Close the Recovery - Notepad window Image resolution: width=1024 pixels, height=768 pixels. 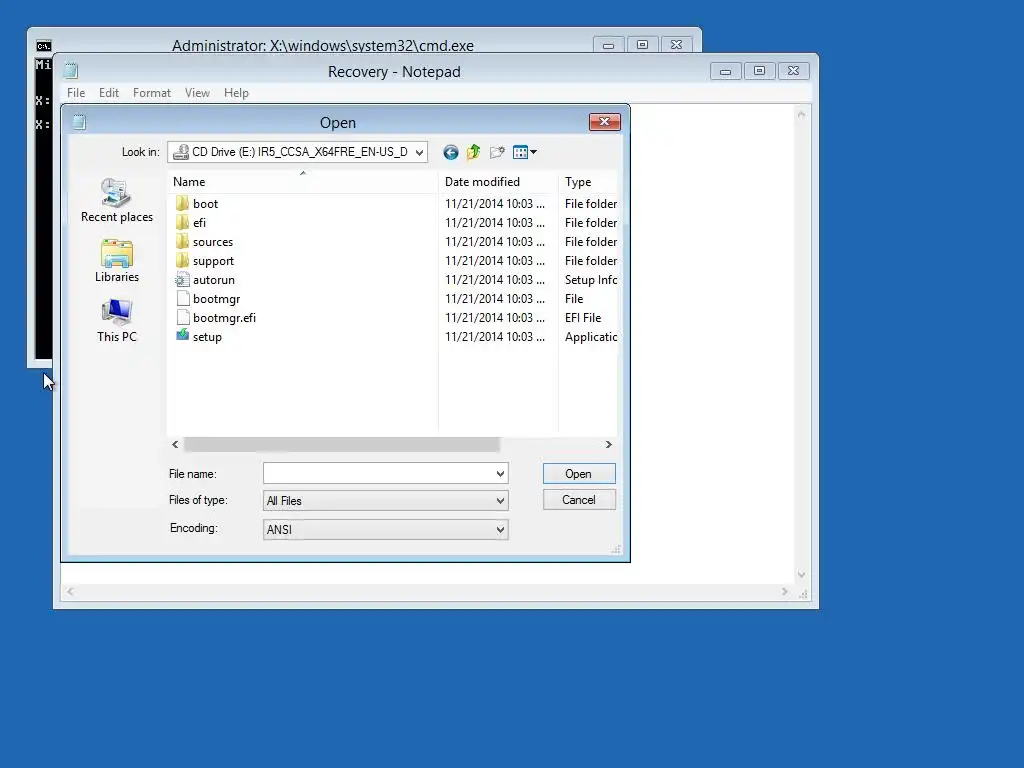pos(793,71)
